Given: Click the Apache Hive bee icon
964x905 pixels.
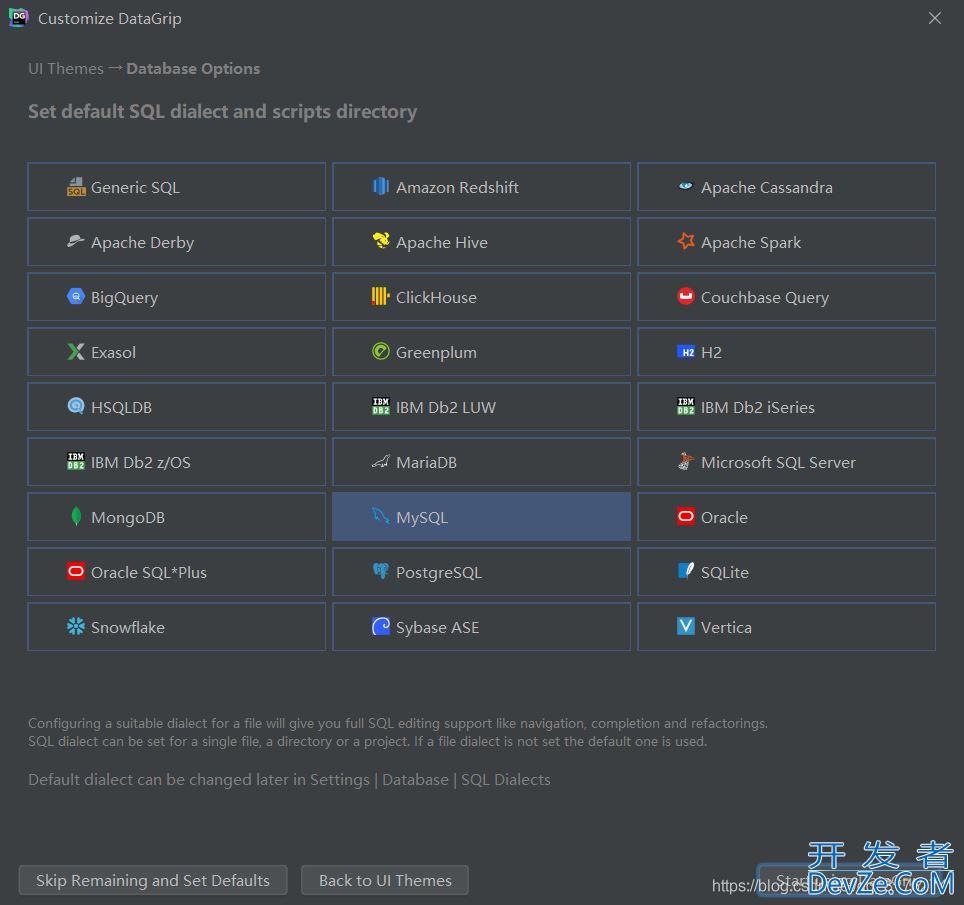Looking at the screenshot, I should tap(381, 241).
